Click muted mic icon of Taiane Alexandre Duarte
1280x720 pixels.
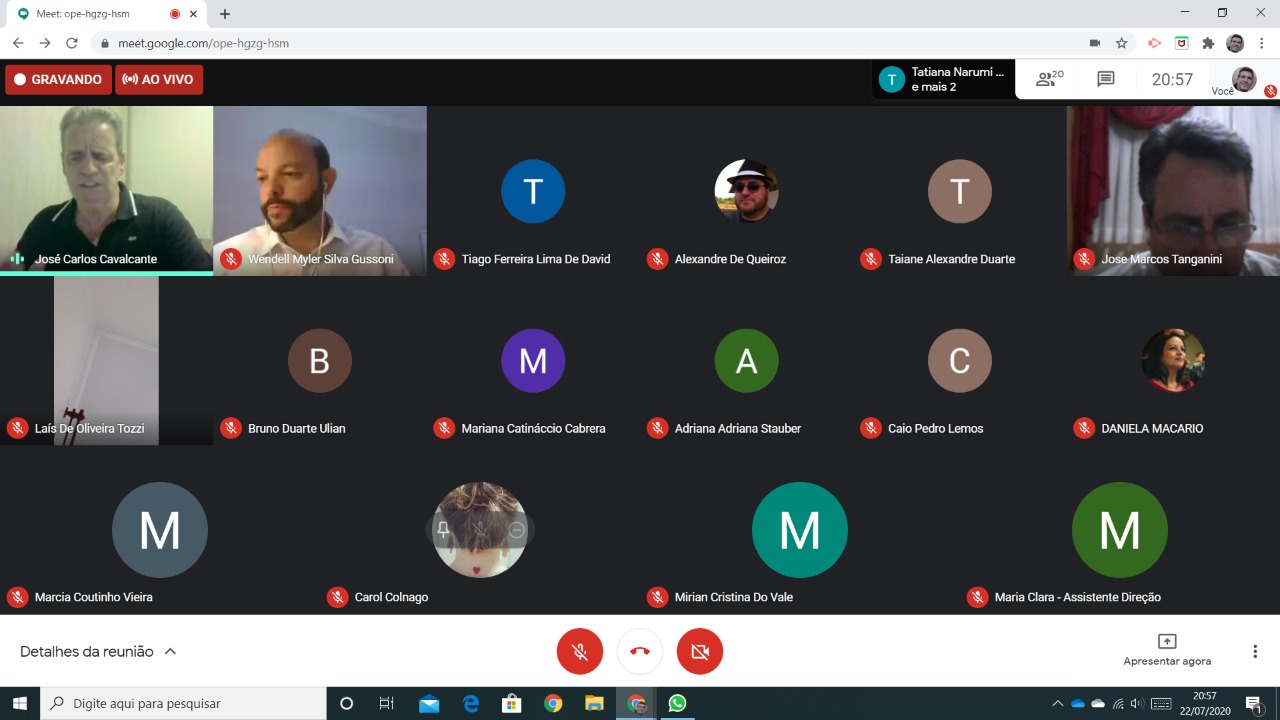click(x=871, y=259)
